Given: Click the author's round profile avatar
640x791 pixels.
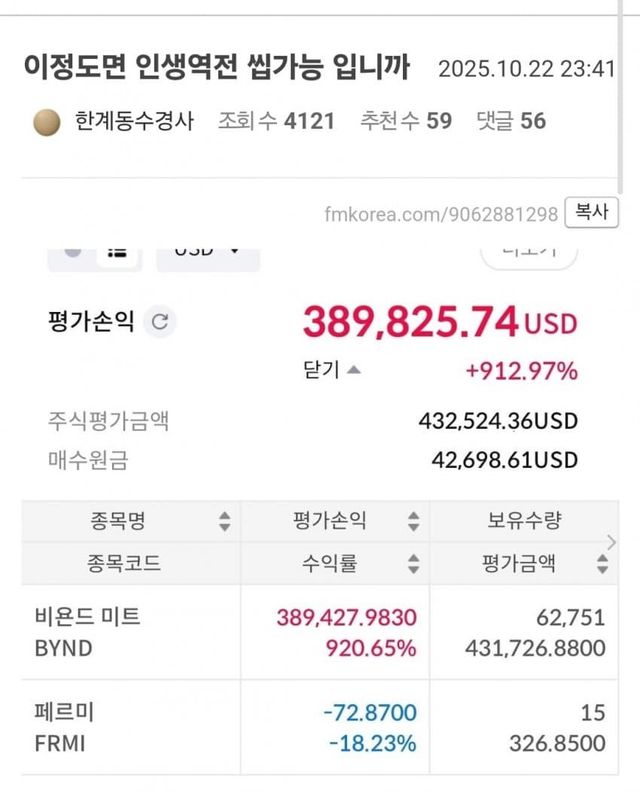Looking at the screenshot, I should point(47,122).
